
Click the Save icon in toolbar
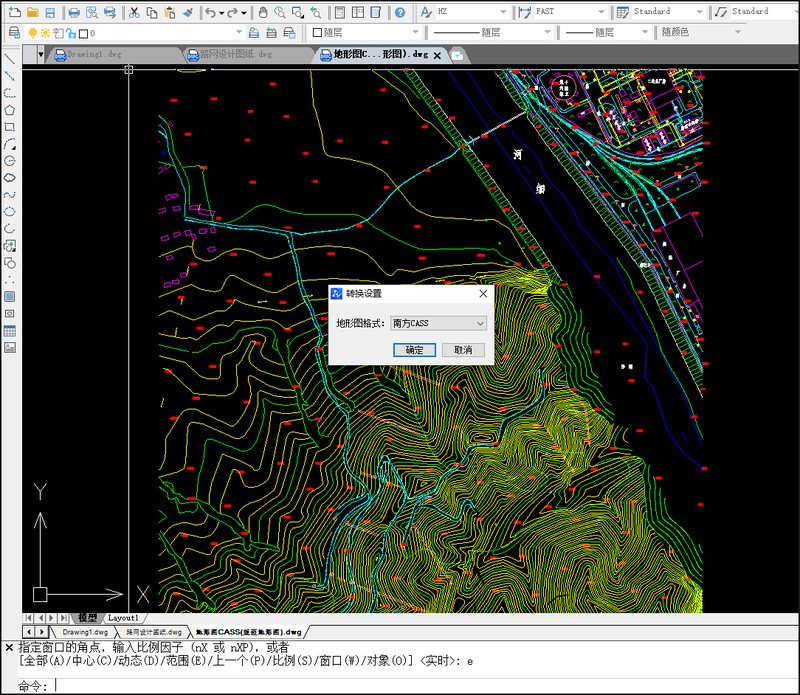(50, 12)
